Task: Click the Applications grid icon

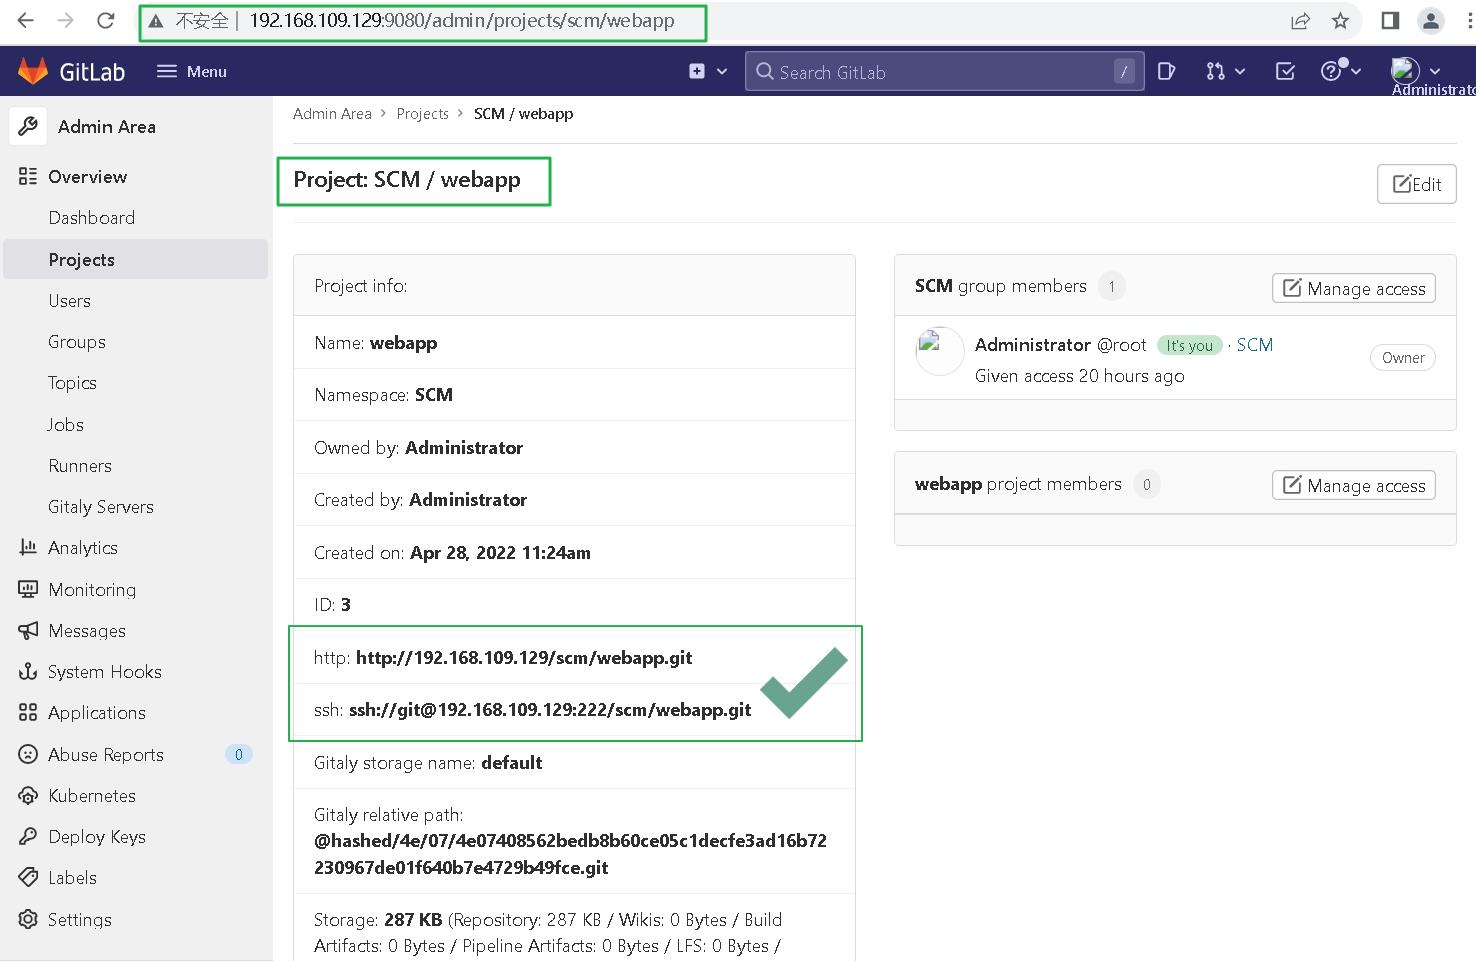Action: click(x=28, y=712)
